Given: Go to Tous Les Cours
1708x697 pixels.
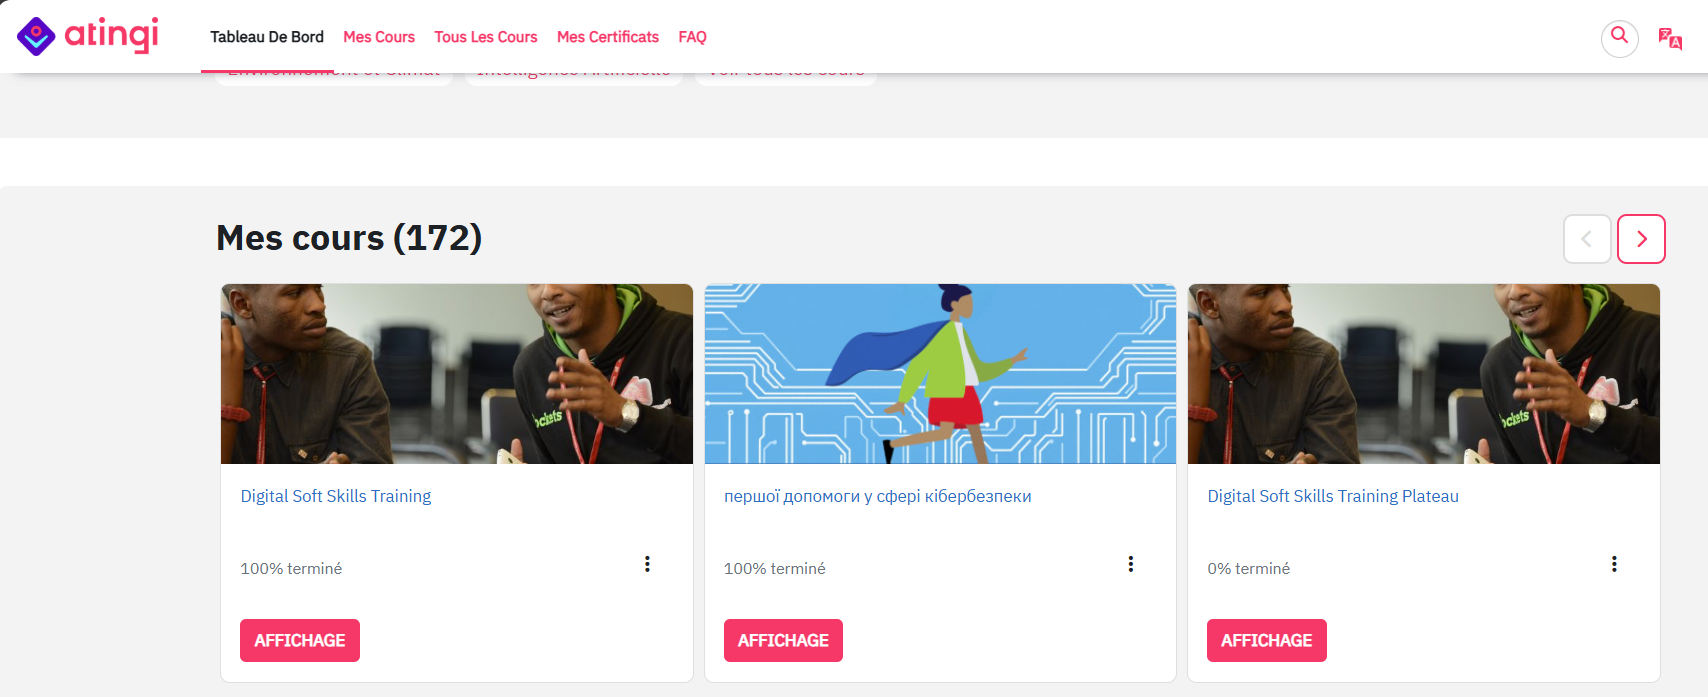Looking at the screenshot, I should point(486,37).
